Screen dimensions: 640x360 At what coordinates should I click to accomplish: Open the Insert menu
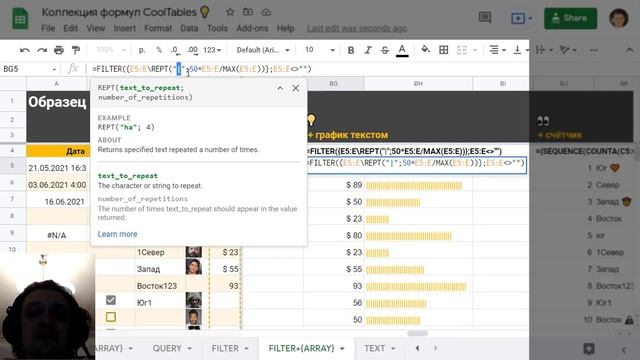(124, 29)
